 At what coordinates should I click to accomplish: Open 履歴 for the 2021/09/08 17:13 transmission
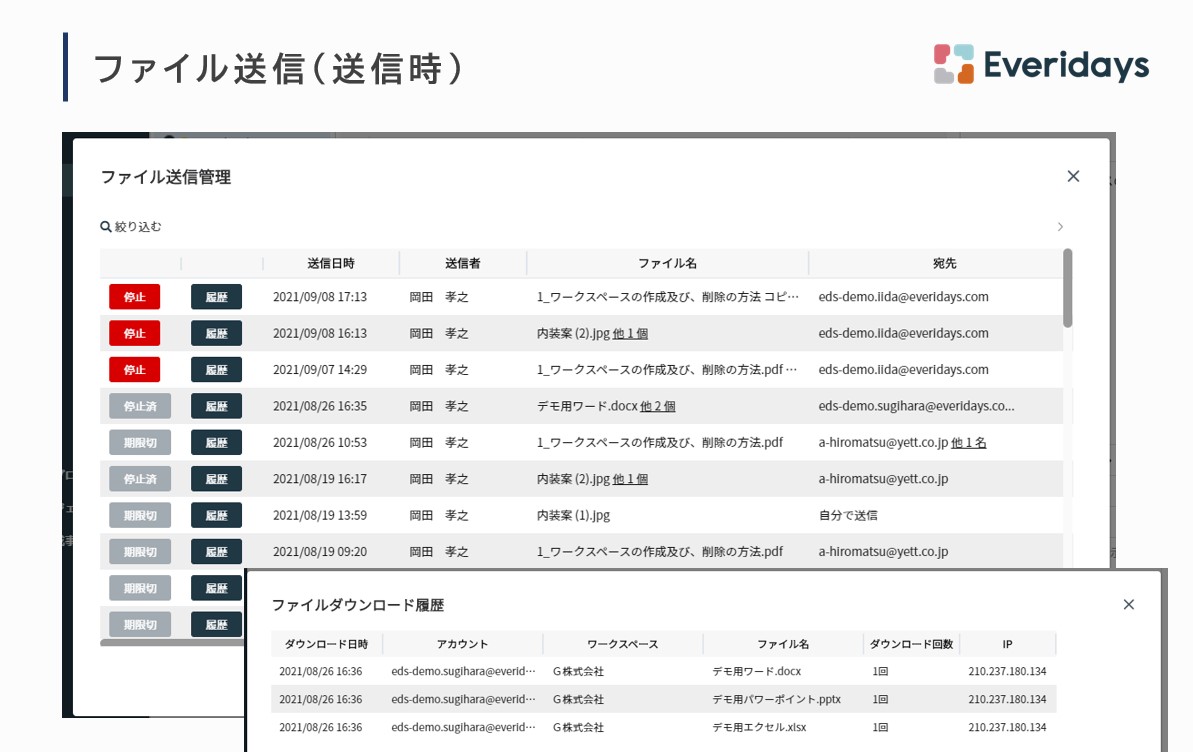pyautogui.click(x=216, y=297)
